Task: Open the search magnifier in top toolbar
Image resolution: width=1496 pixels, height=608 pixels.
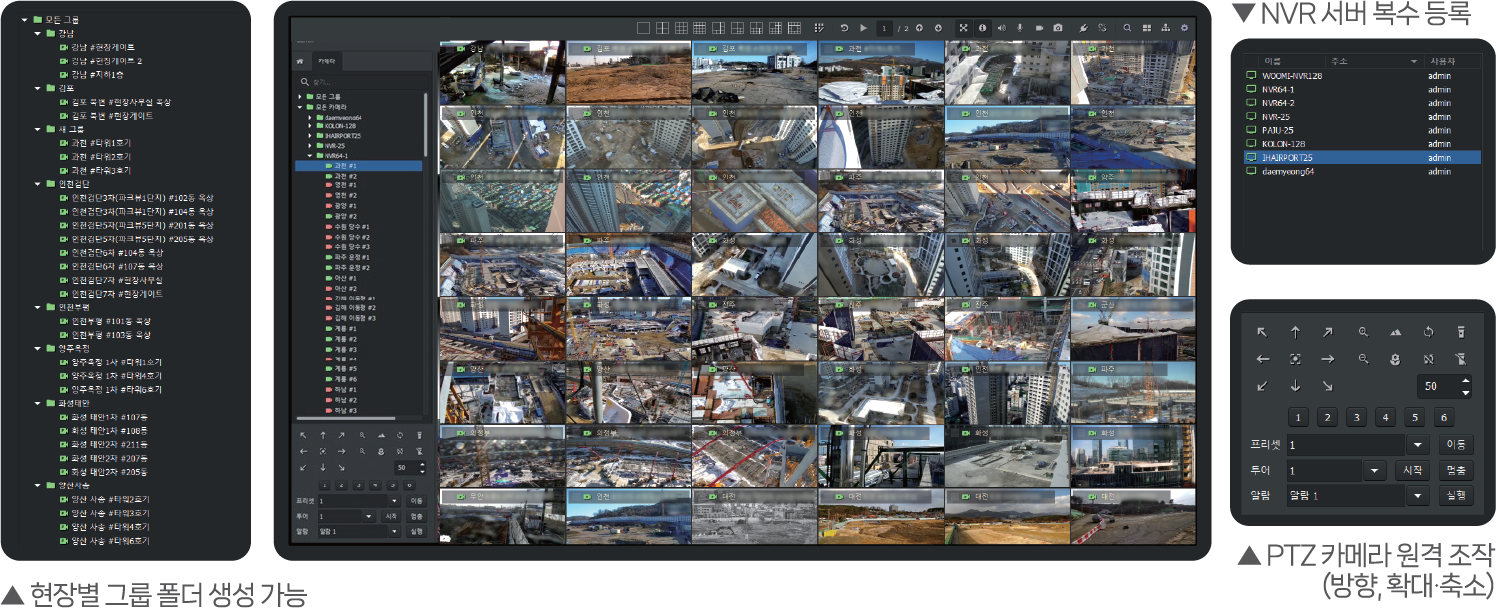Action: coord(1127,28)
